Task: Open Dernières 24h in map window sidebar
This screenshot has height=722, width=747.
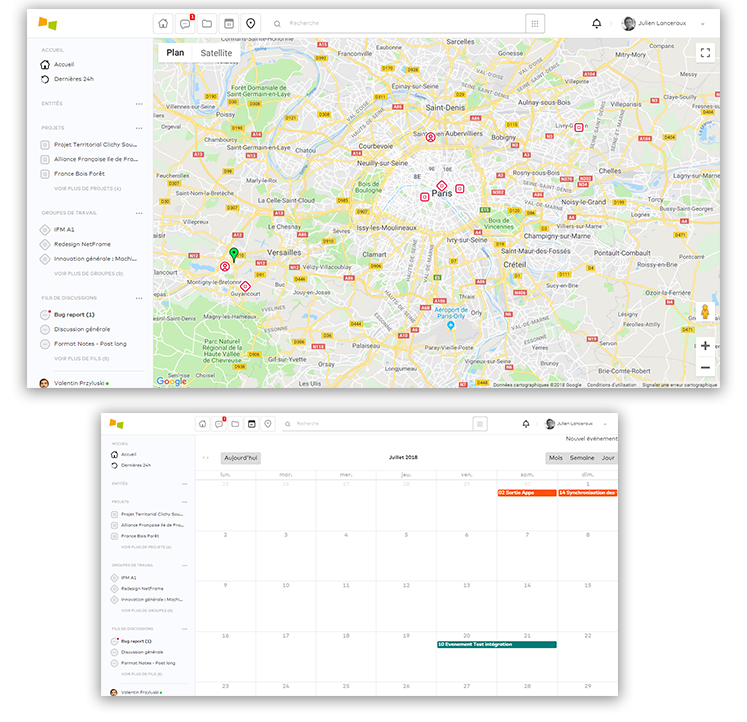Action: 67,79
